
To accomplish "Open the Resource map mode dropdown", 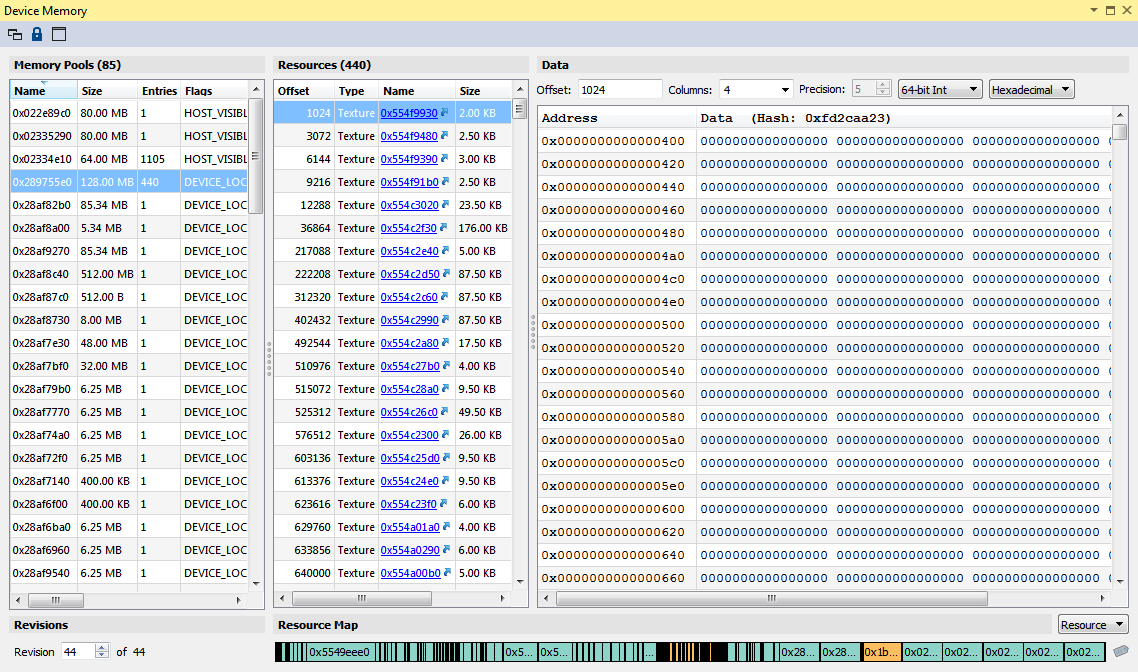I will click(1092, 624).
